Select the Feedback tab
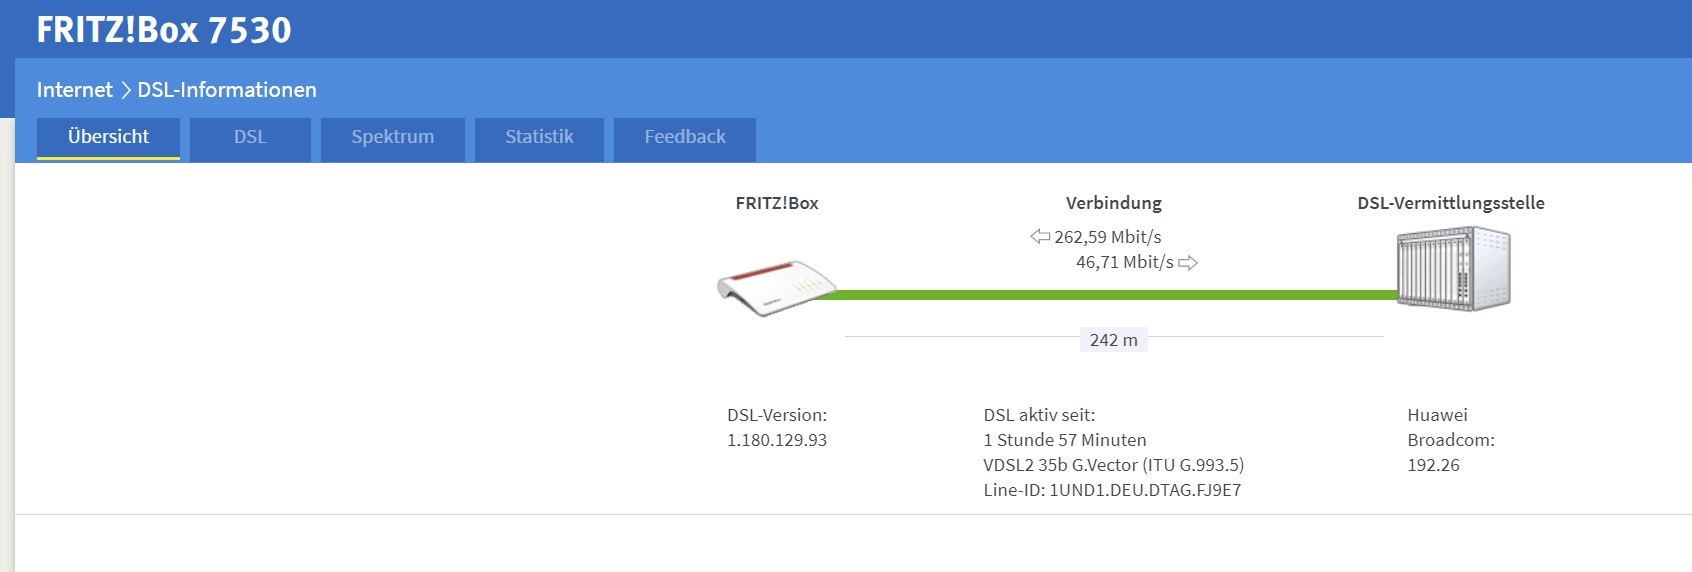 point(685,138)
